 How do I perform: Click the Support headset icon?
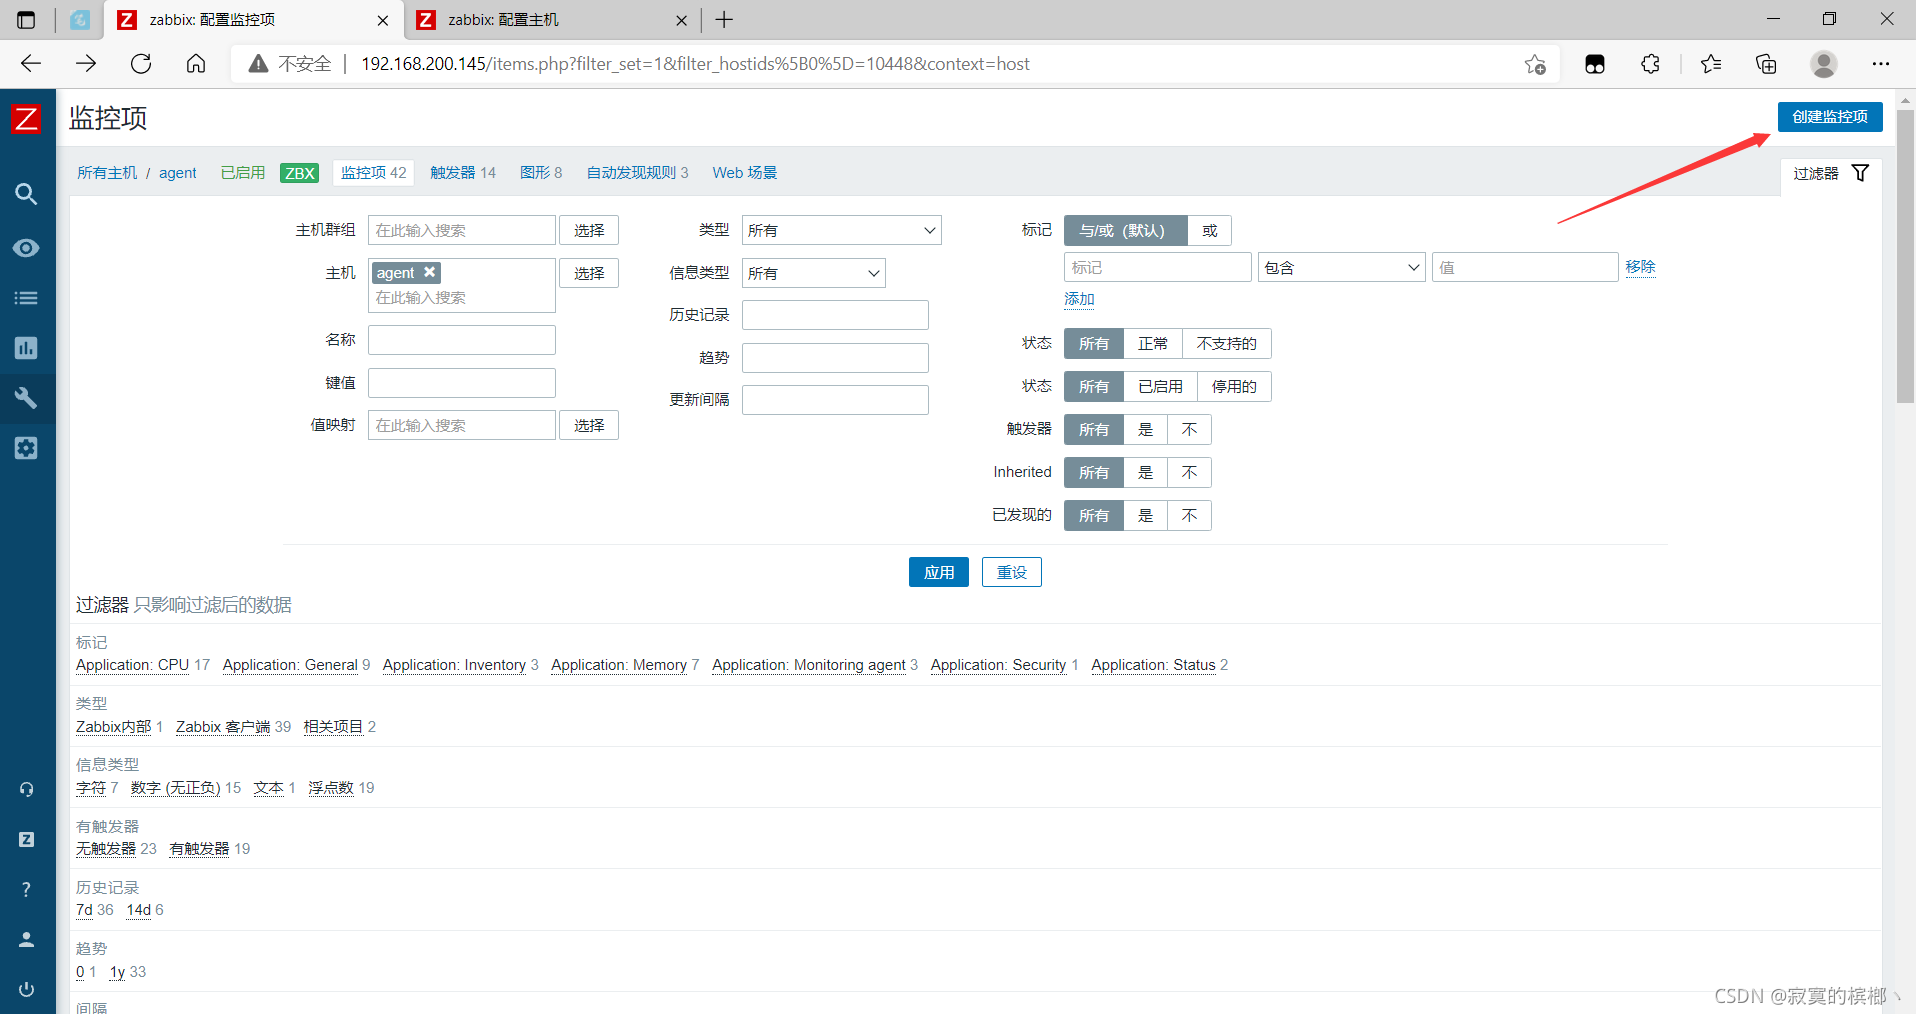[x=26, y=789]
